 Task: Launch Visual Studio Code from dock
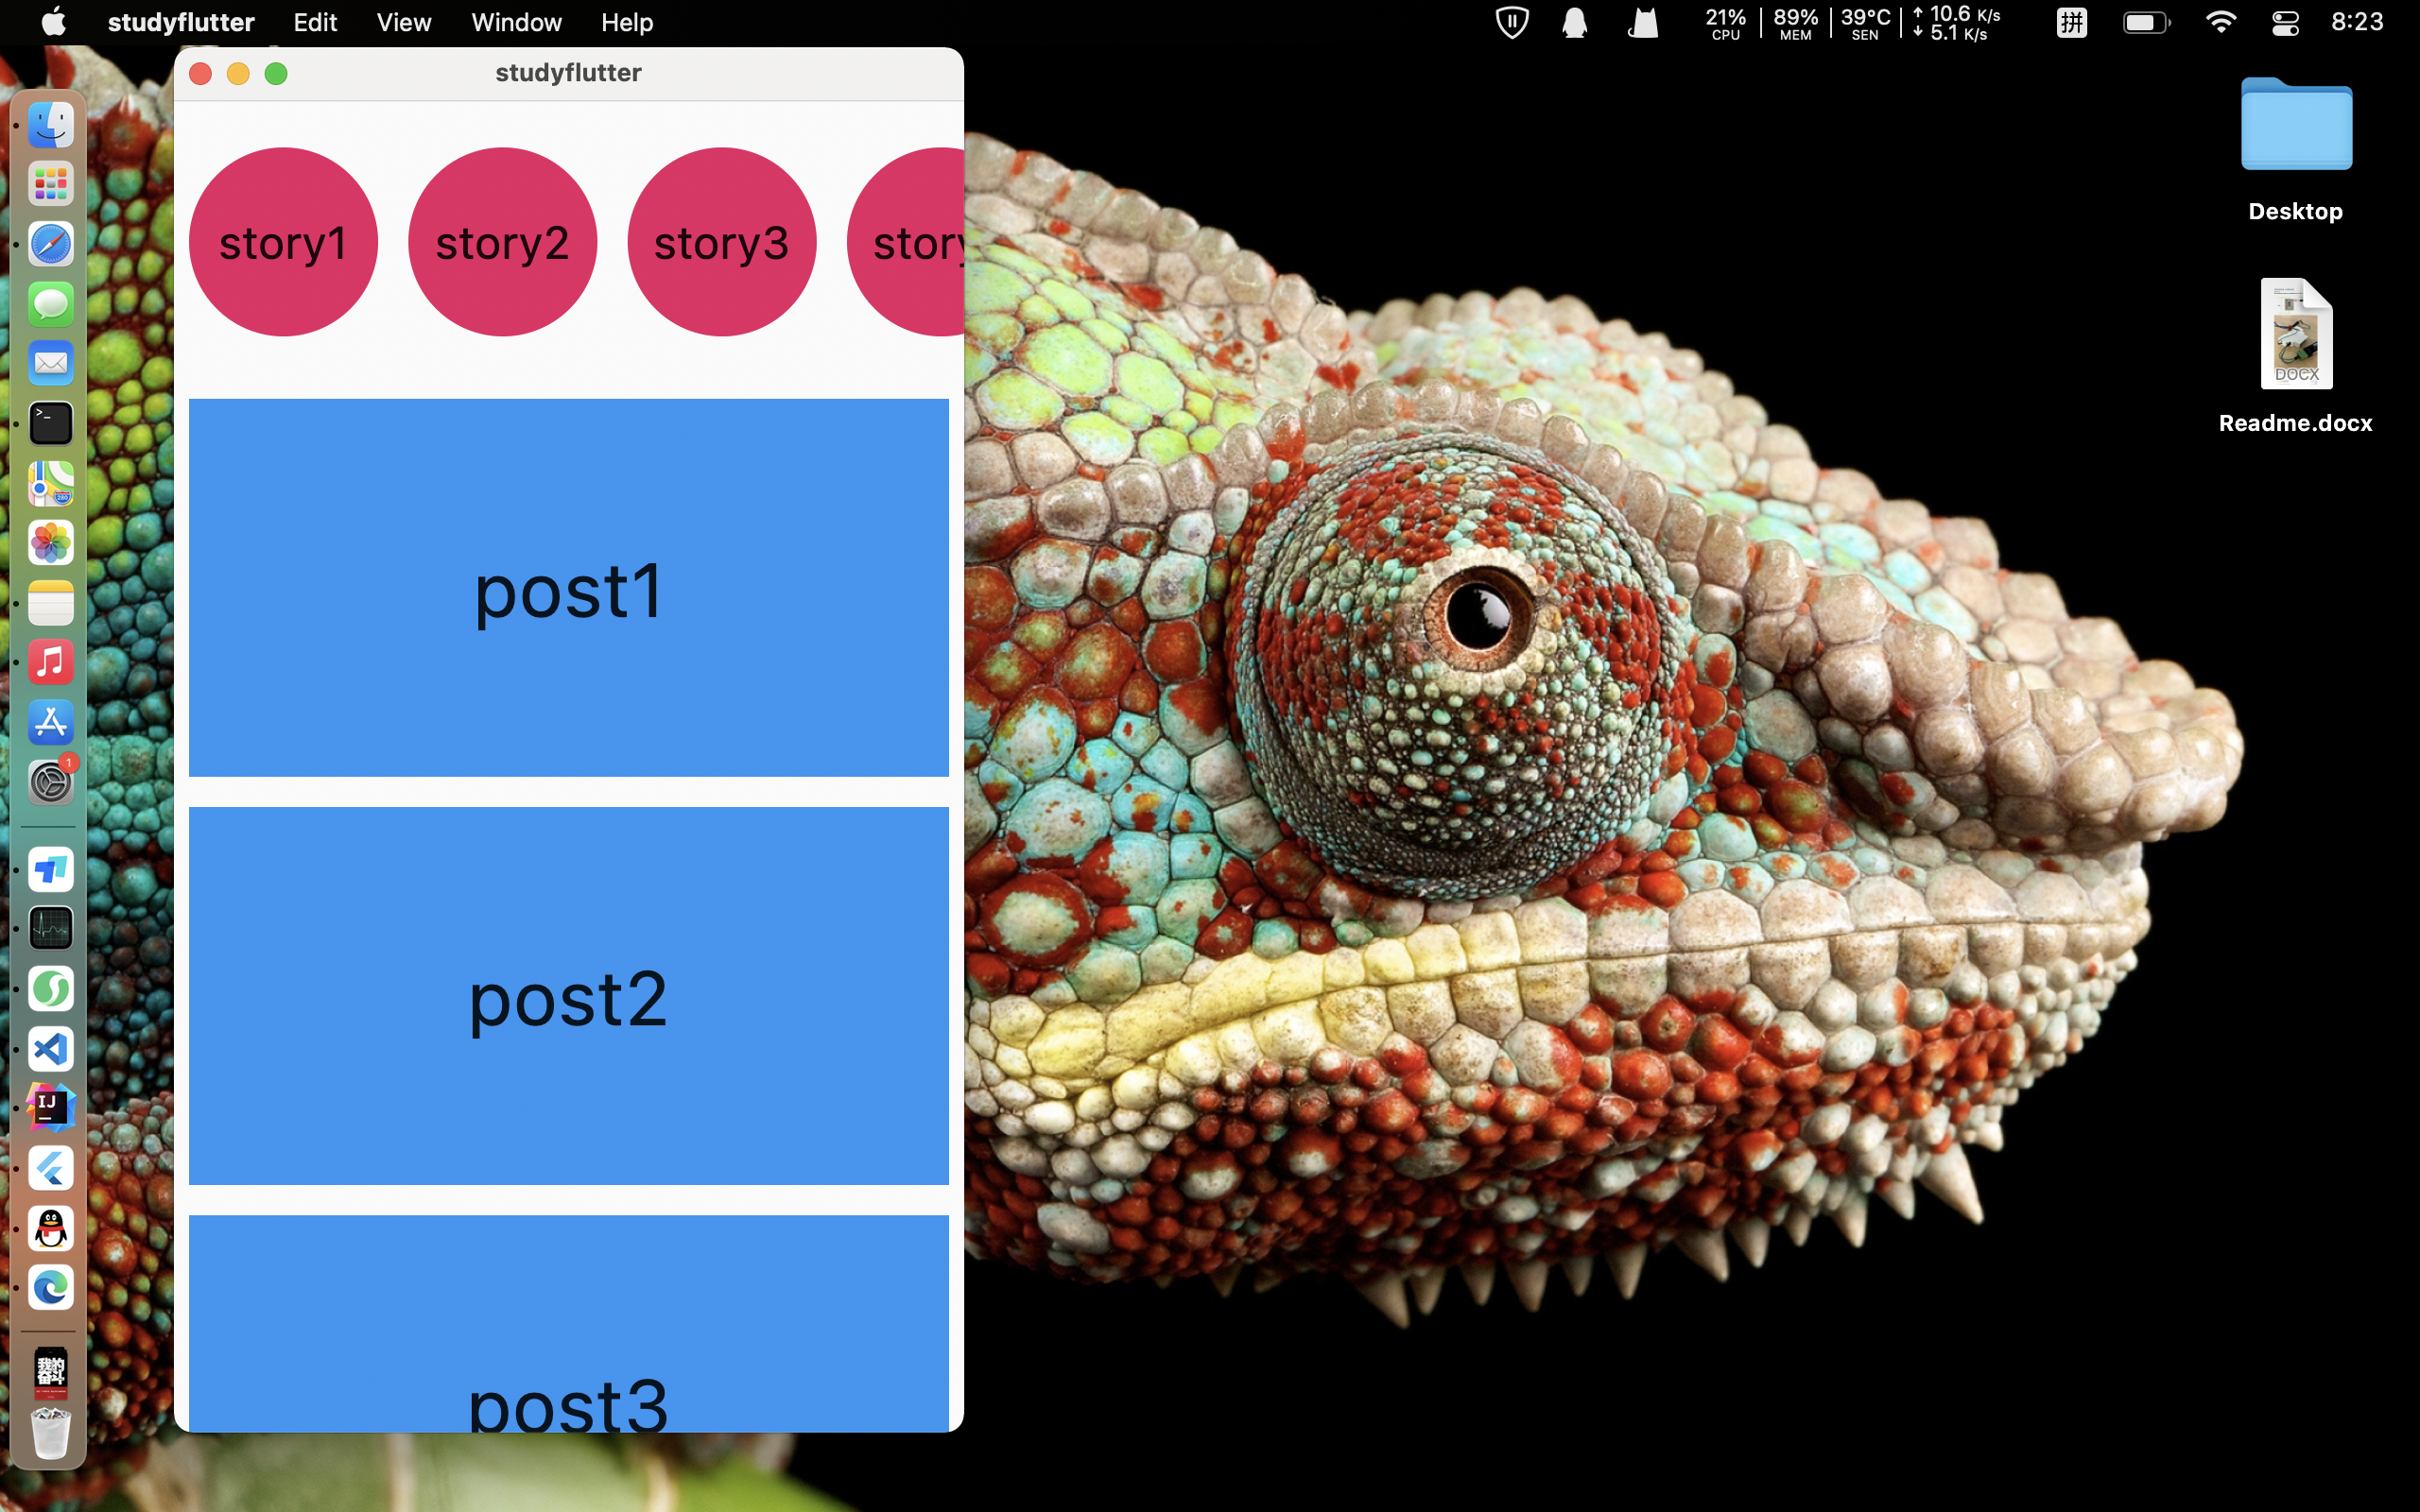coord(51,1049)
